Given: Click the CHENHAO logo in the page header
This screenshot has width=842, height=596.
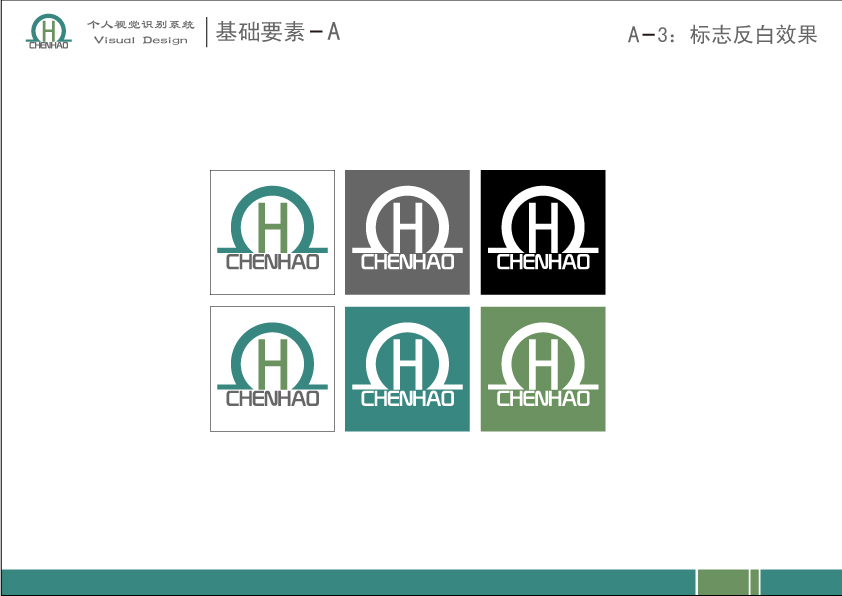Looking at the screenshot, I should coord(48,32).
